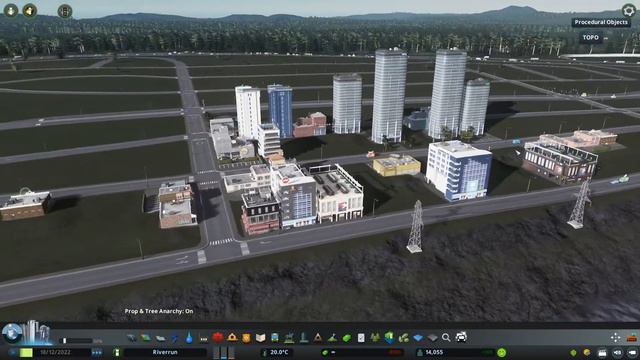This screenshot has height=360, width=640.
Task: Activate the Move It crosshair tool
Action: click(616, 338)
